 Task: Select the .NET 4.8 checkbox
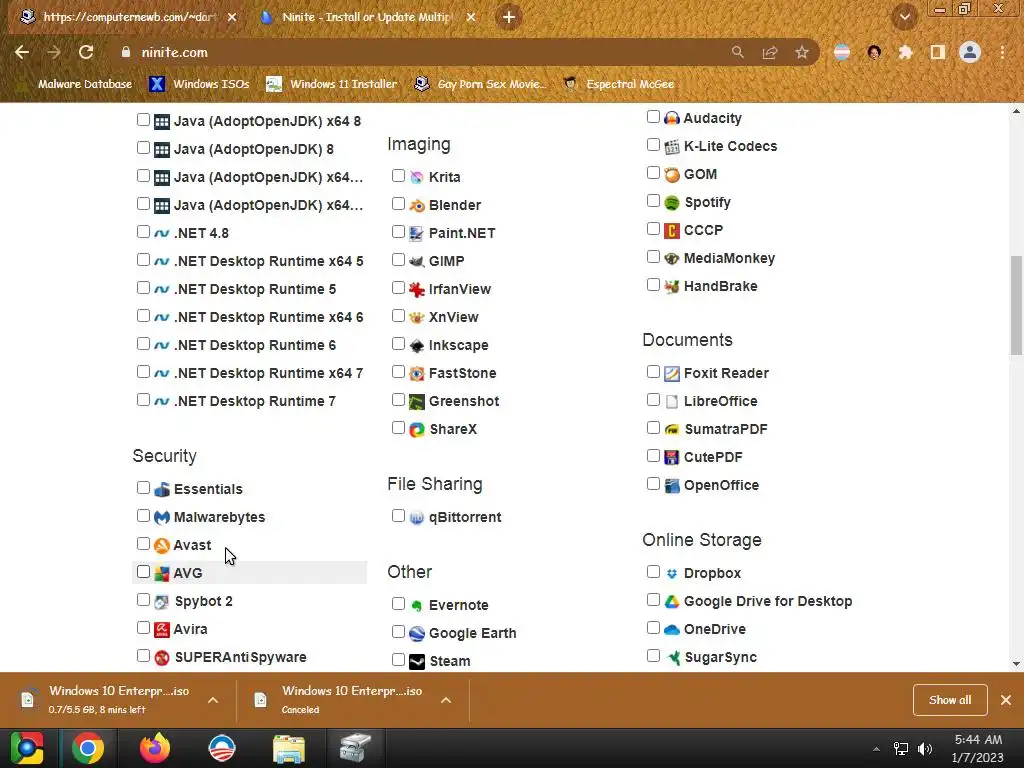(143, 232)
